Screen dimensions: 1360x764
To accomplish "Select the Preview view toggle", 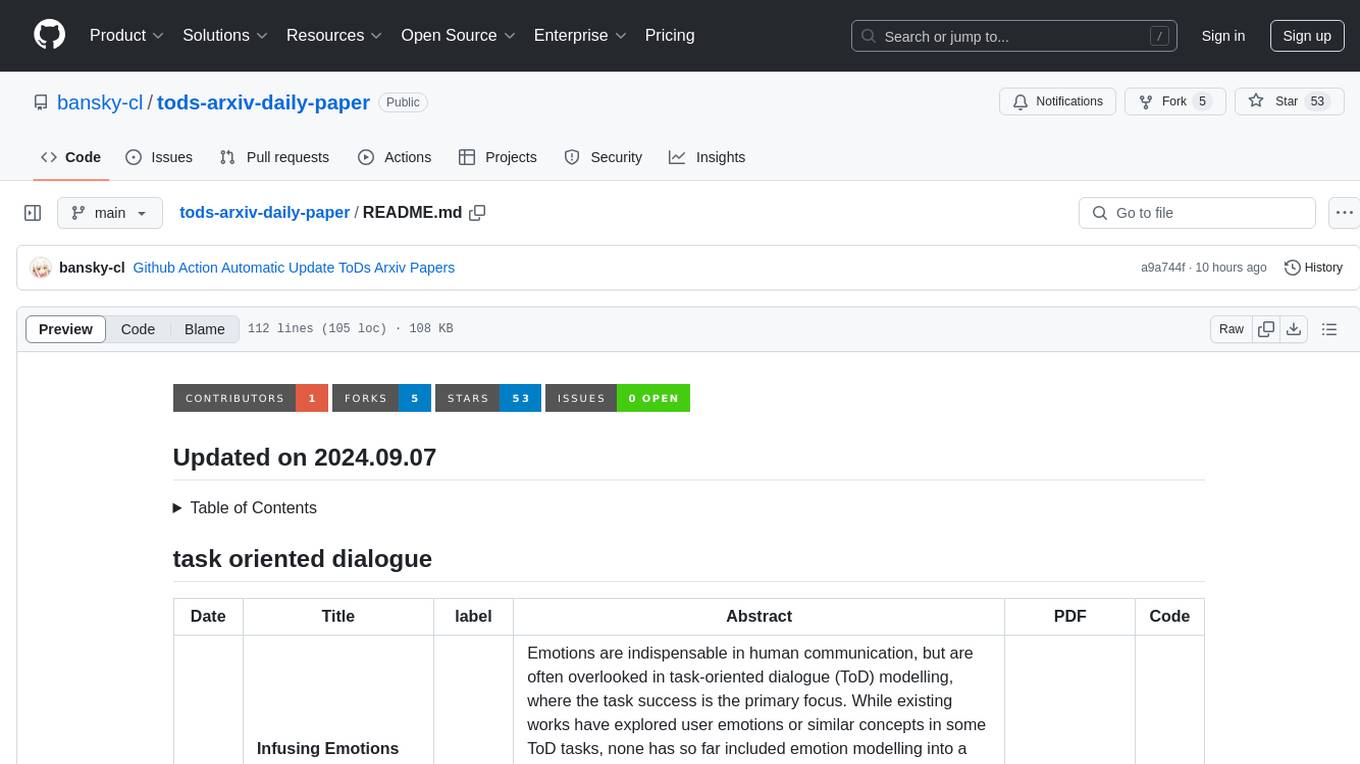I will pos(66,329).
